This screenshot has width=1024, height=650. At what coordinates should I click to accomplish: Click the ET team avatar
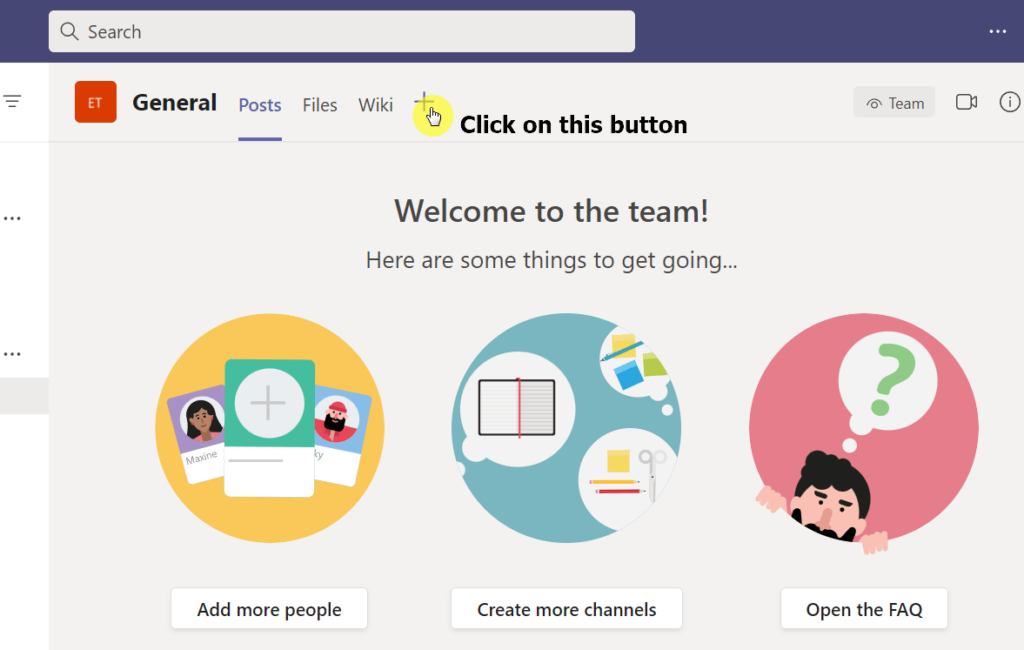coord(95,102)
